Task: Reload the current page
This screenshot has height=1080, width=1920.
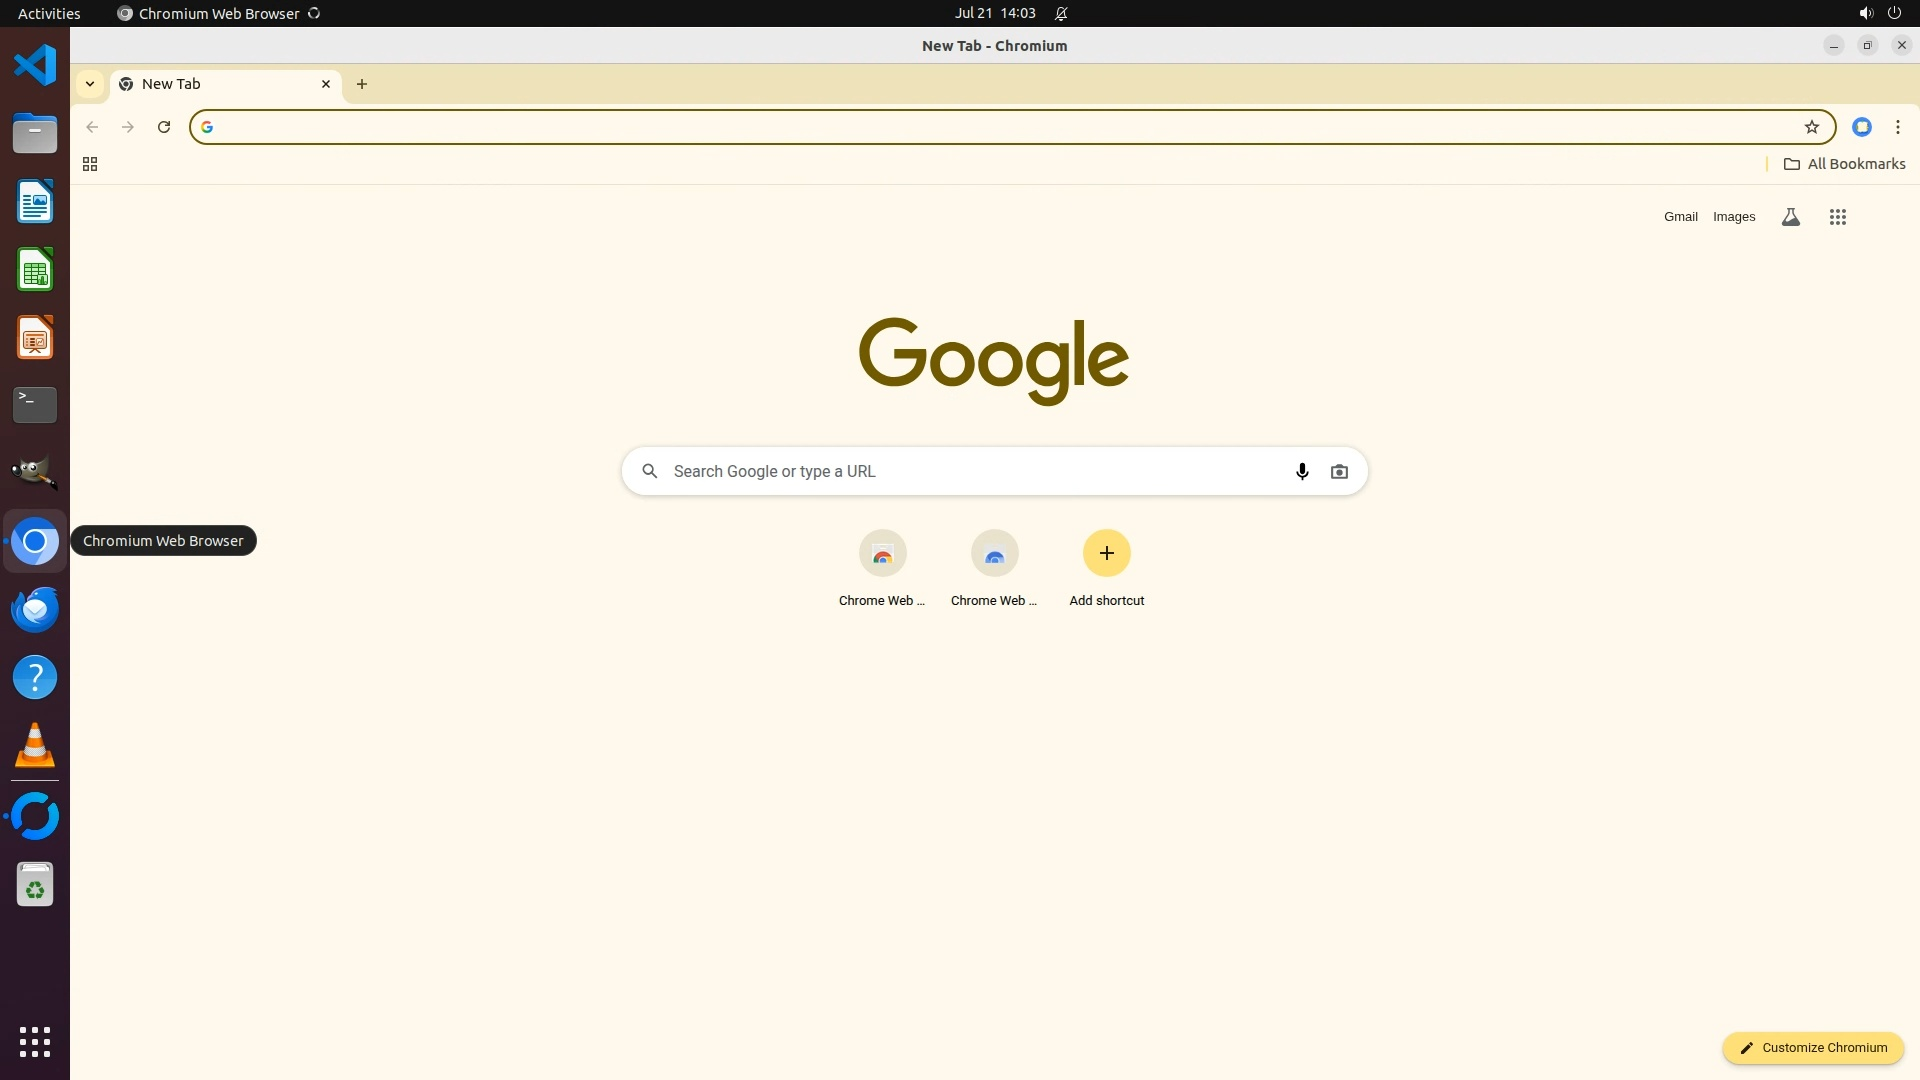Action: pos(164,127)
